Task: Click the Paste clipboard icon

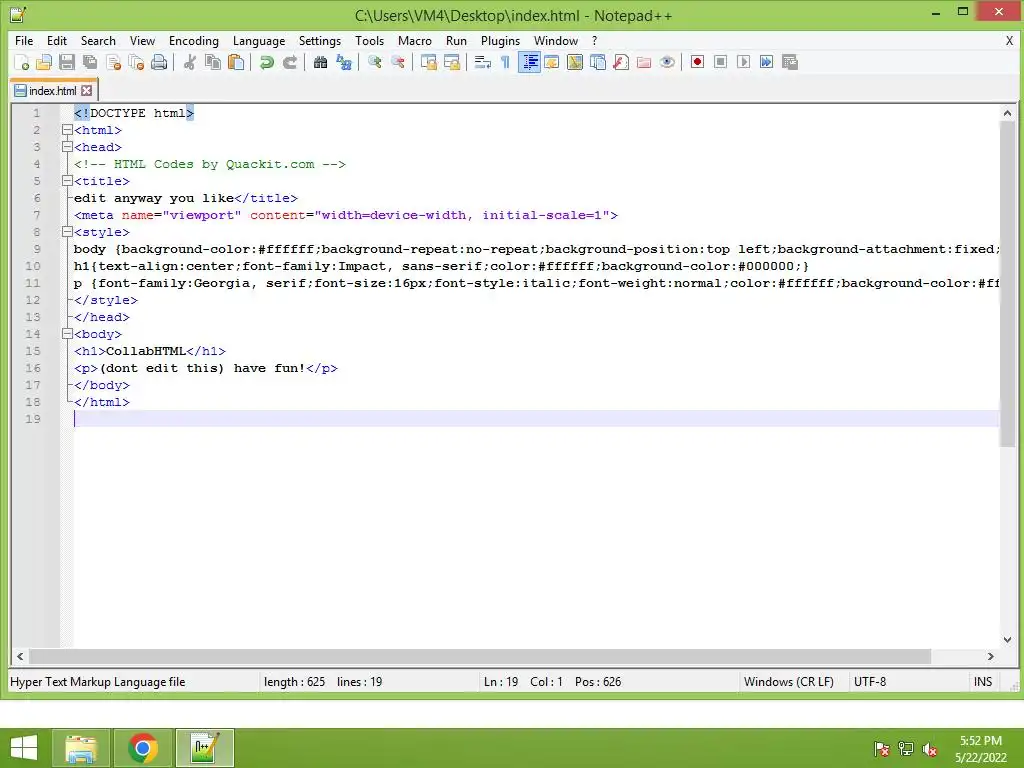Action: pos(236,62)
